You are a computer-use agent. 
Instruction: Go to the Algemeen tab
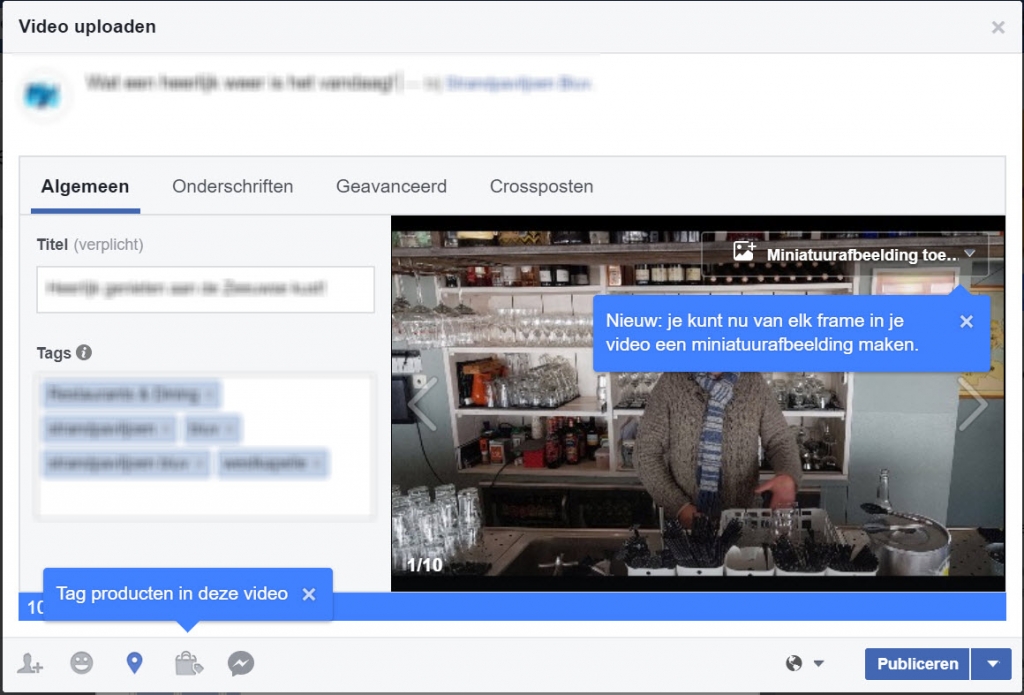pyautogui.click(x=85, y=187)
